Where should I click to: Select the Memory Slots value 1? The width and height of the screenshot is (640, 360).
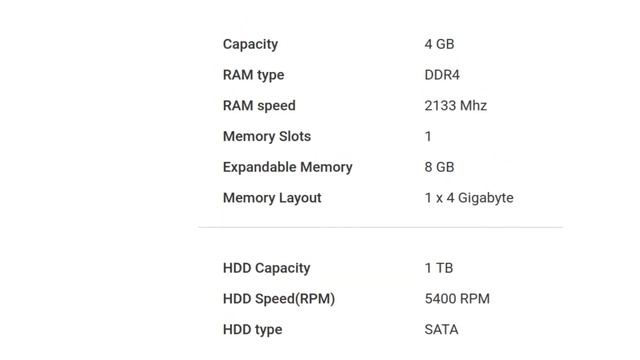tap(428, 136)
